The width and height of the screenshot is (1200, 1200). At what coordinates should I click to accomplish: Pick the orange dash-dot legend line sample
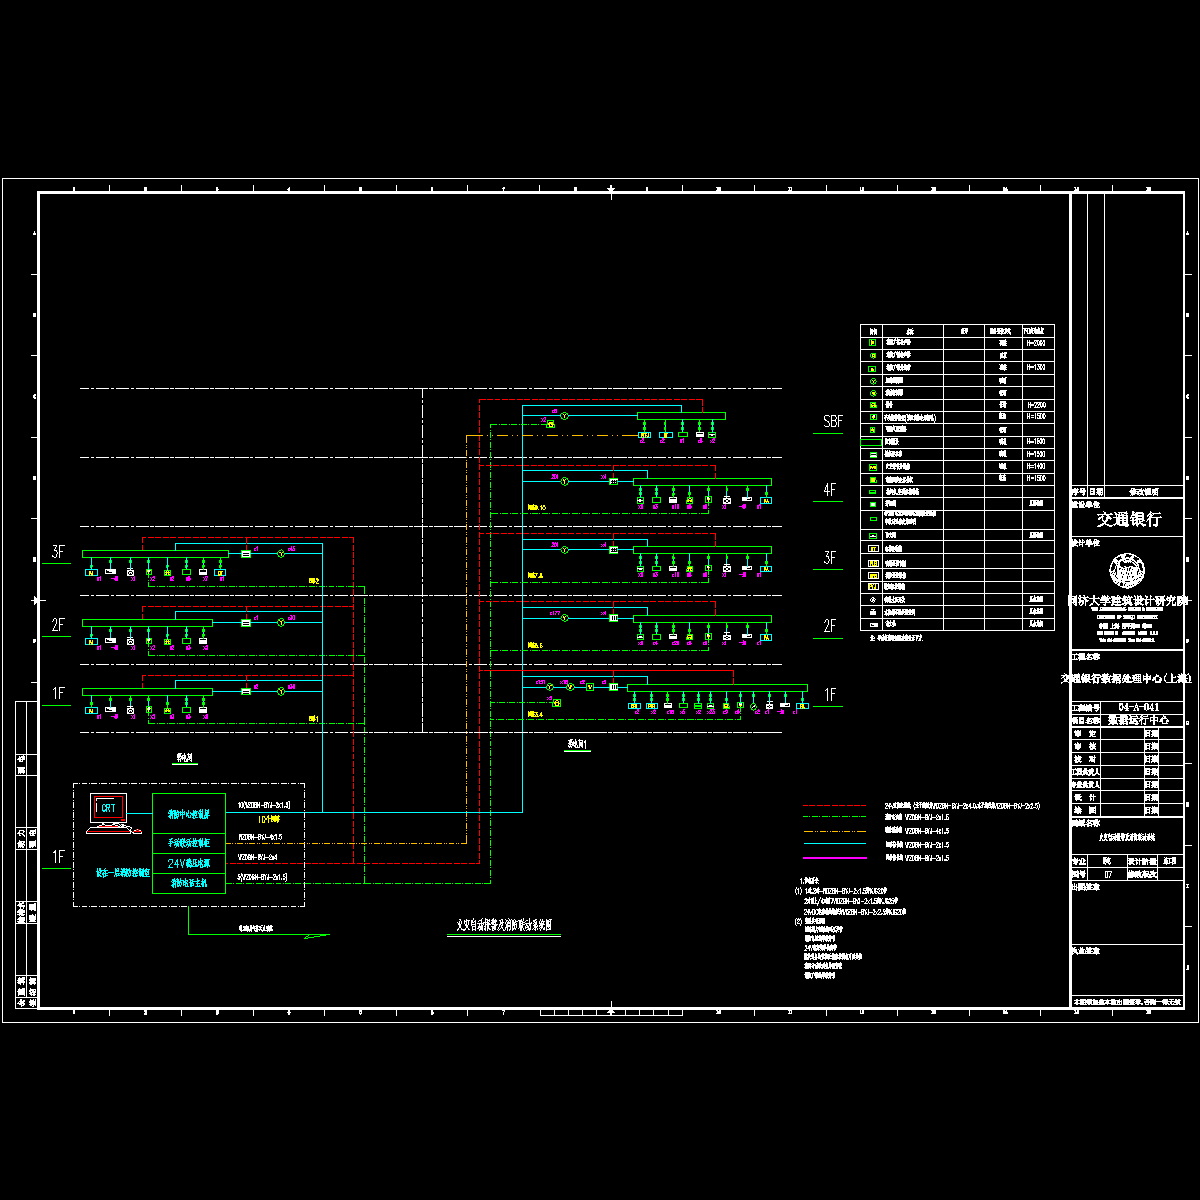pos(834,831)
